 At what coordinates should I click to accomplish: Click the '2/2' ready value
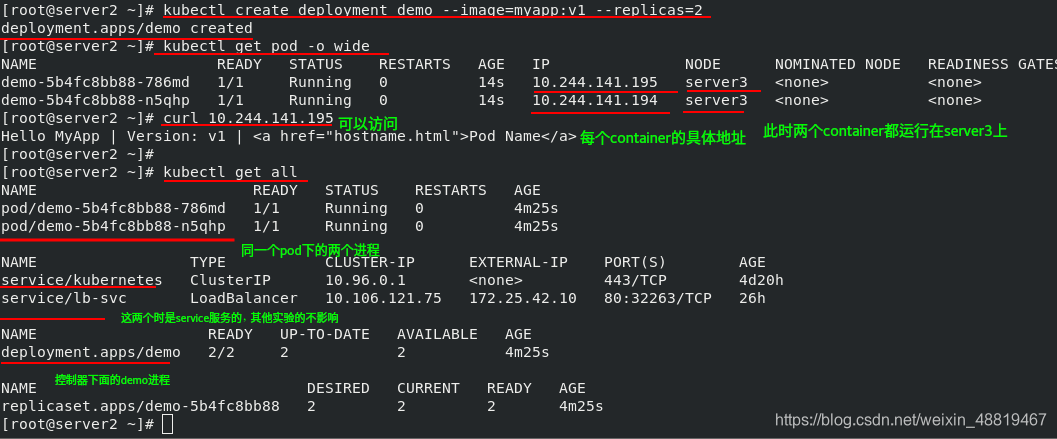221,352
